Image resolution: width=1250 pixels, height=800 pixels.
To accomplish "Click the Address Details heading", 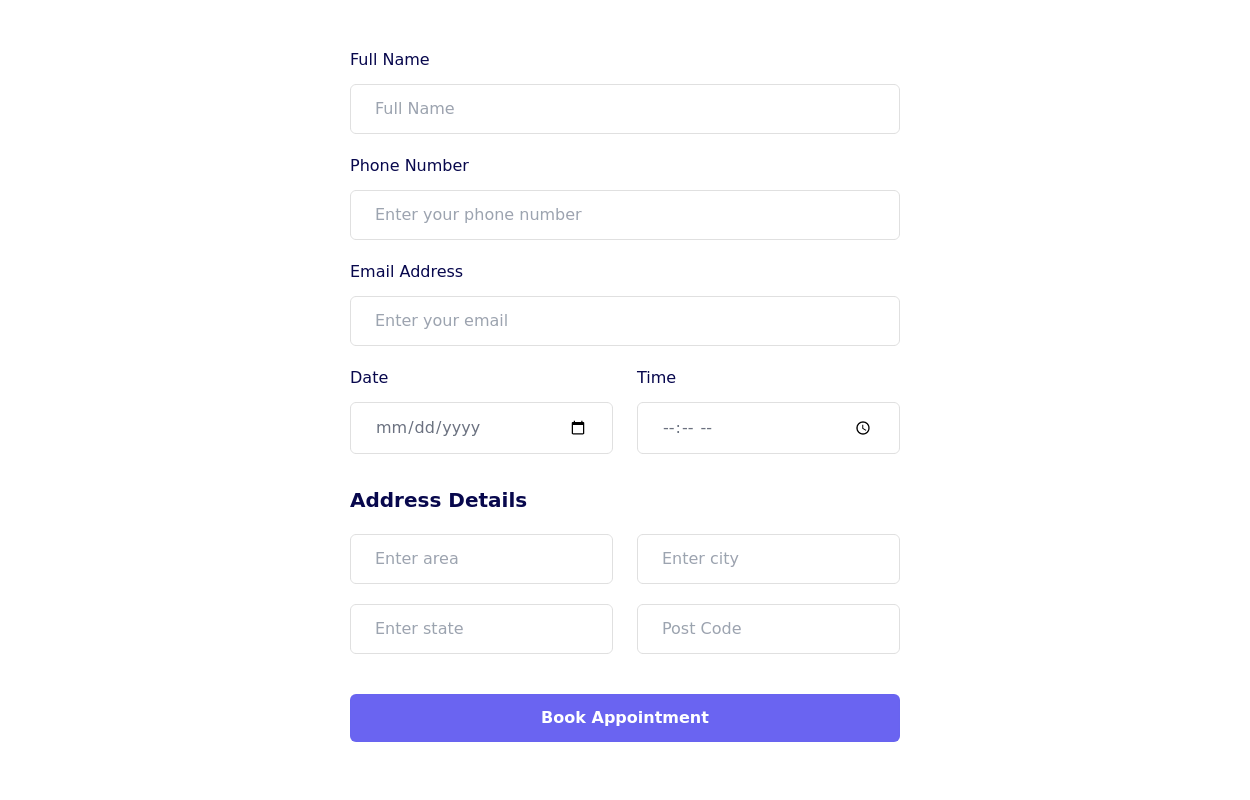I will tap(438, 500).
